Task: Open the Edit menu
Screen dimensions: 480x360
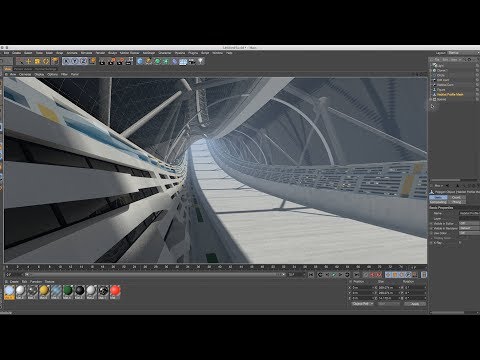Action: 6,53
